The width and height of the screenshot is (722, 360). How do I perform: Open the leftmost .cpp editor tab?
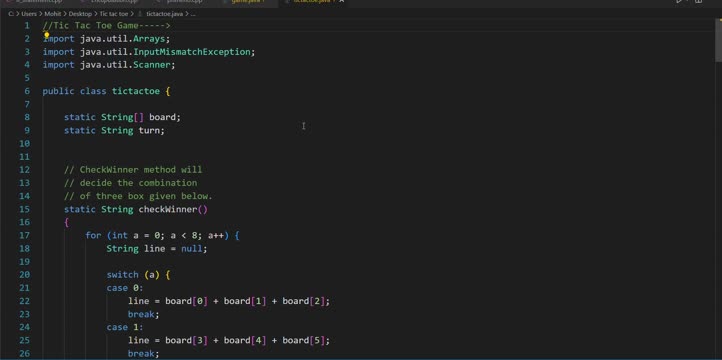tap(38, 1)
